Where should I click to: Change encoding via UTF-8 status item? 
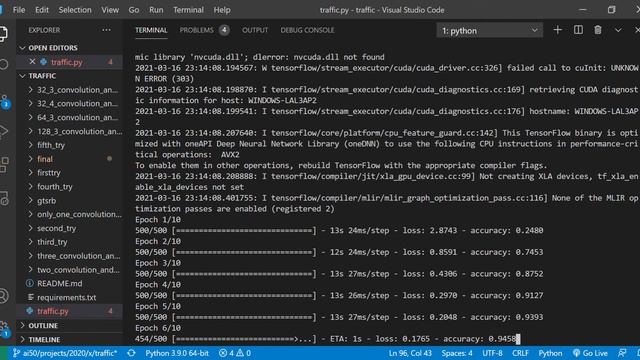pyautogui.click(x=492, y=353)
